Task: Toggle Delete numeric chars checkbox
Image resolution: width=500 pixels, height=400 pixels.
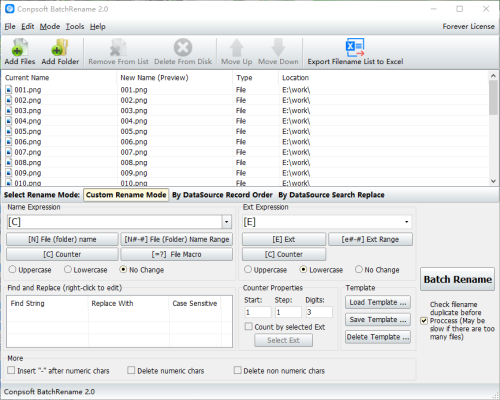Action: click(x=131, y=370)
